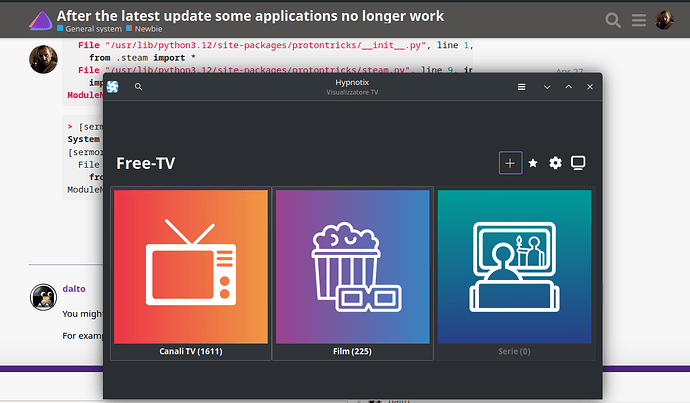The height and width of the screenshot is (403, 690).
Task: Open the forum hamburger menu
Action: point(639,20)
